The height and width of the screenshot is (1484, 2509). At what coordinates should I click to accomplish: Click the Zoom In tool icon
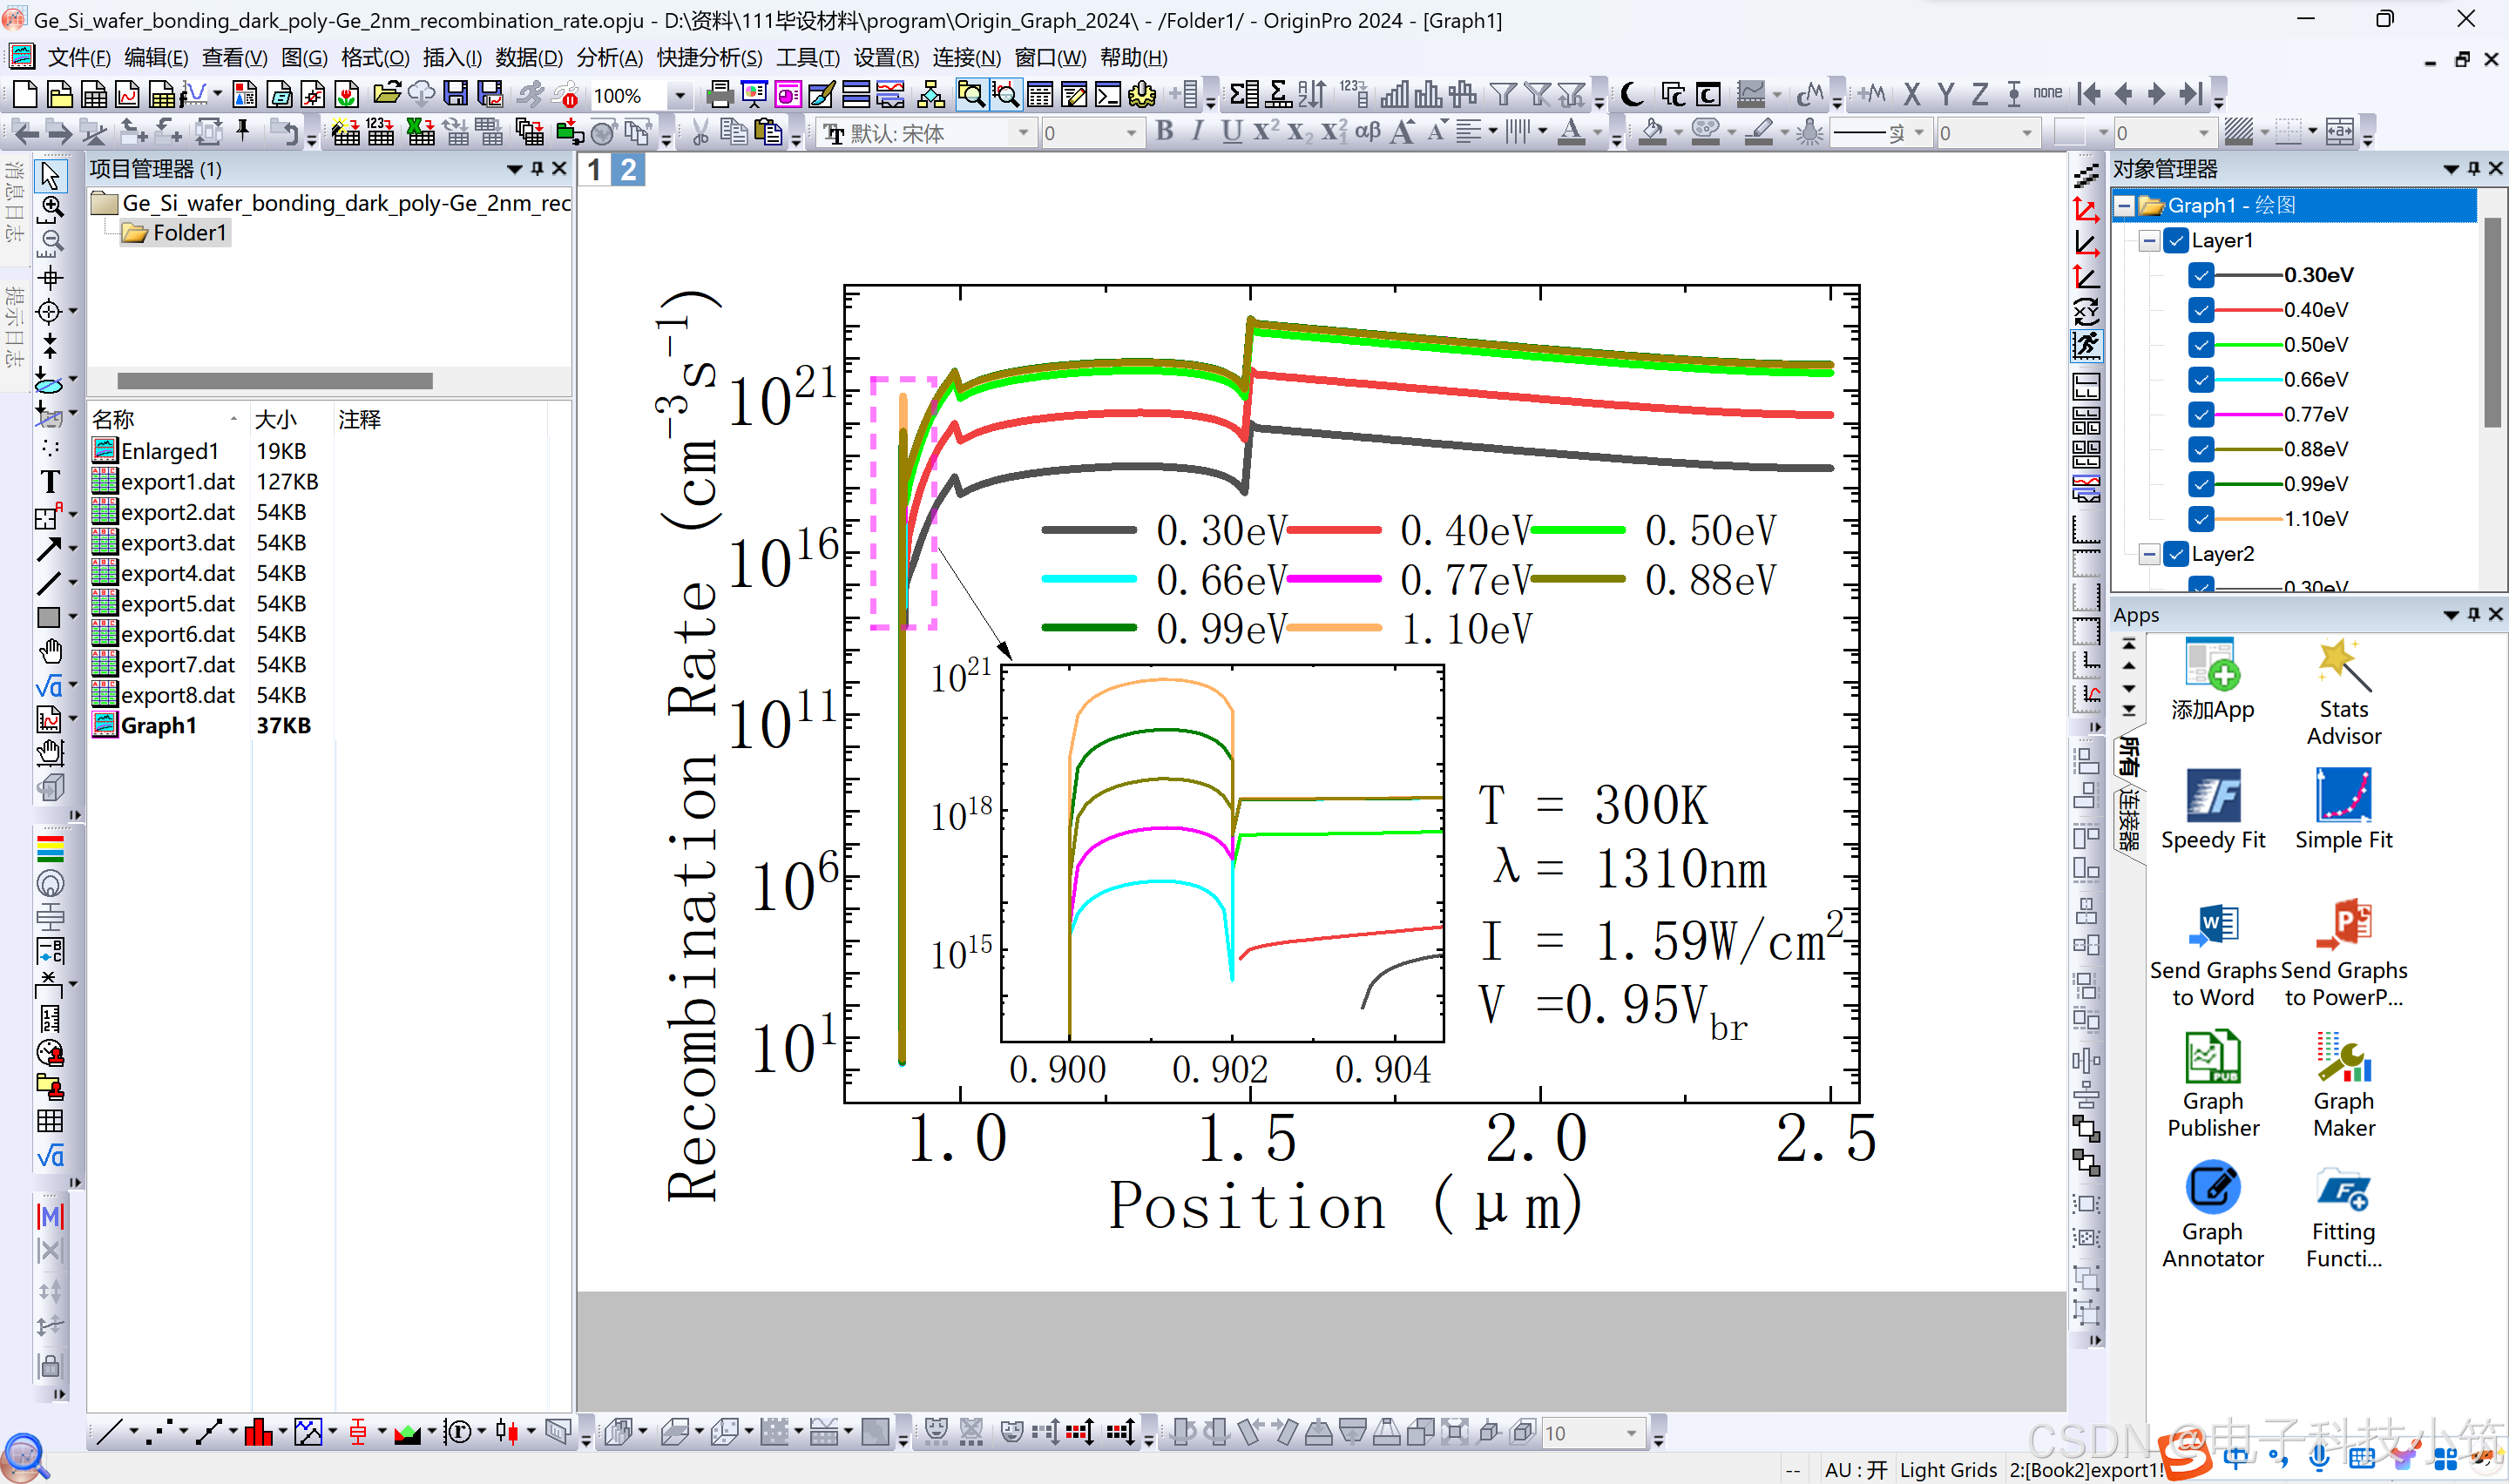pyautogui.click(x=51, y=207)
